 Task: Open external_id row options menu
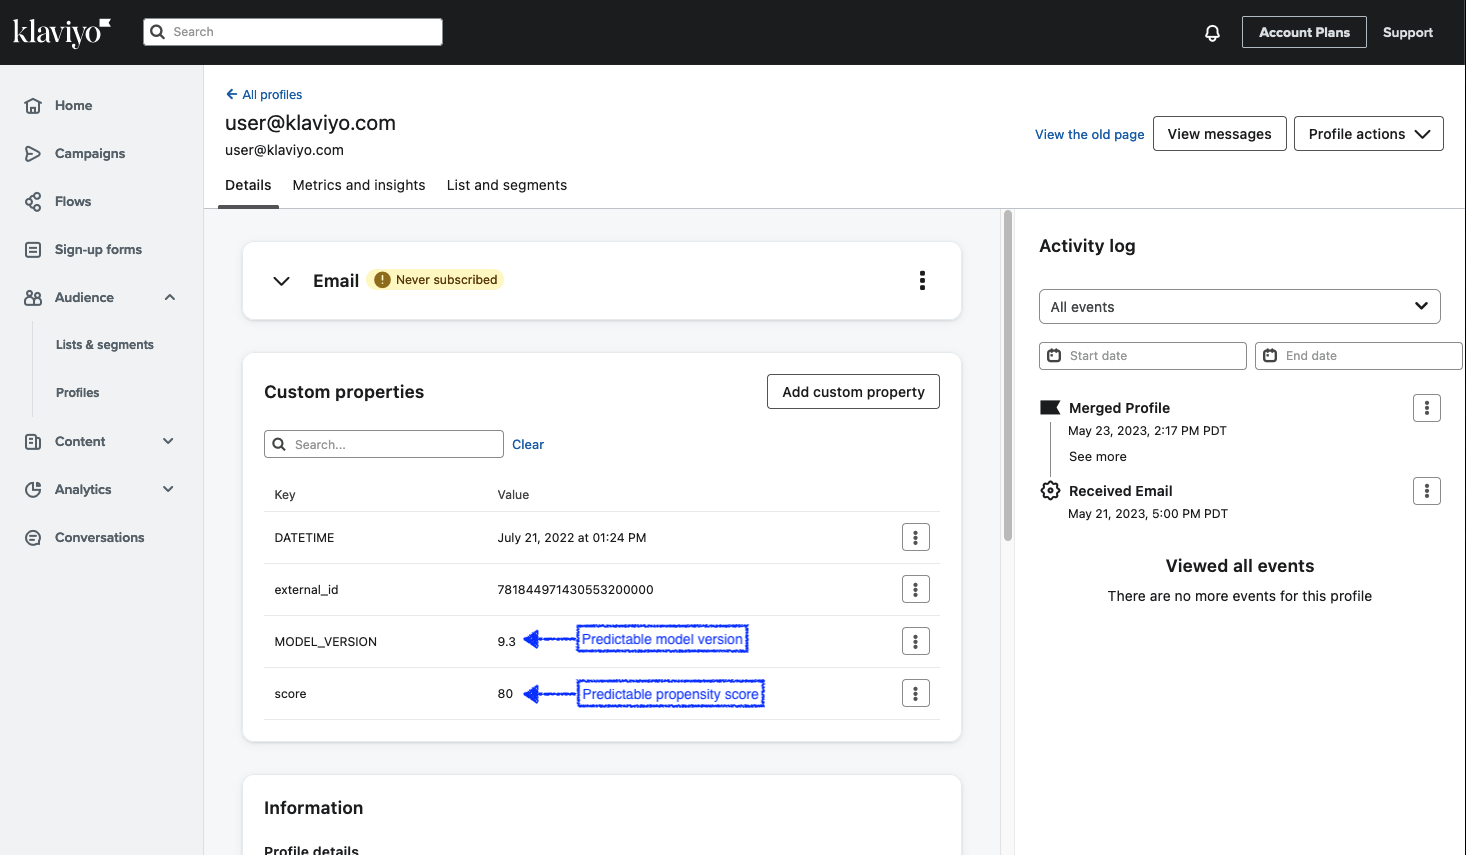click(916, 590)
